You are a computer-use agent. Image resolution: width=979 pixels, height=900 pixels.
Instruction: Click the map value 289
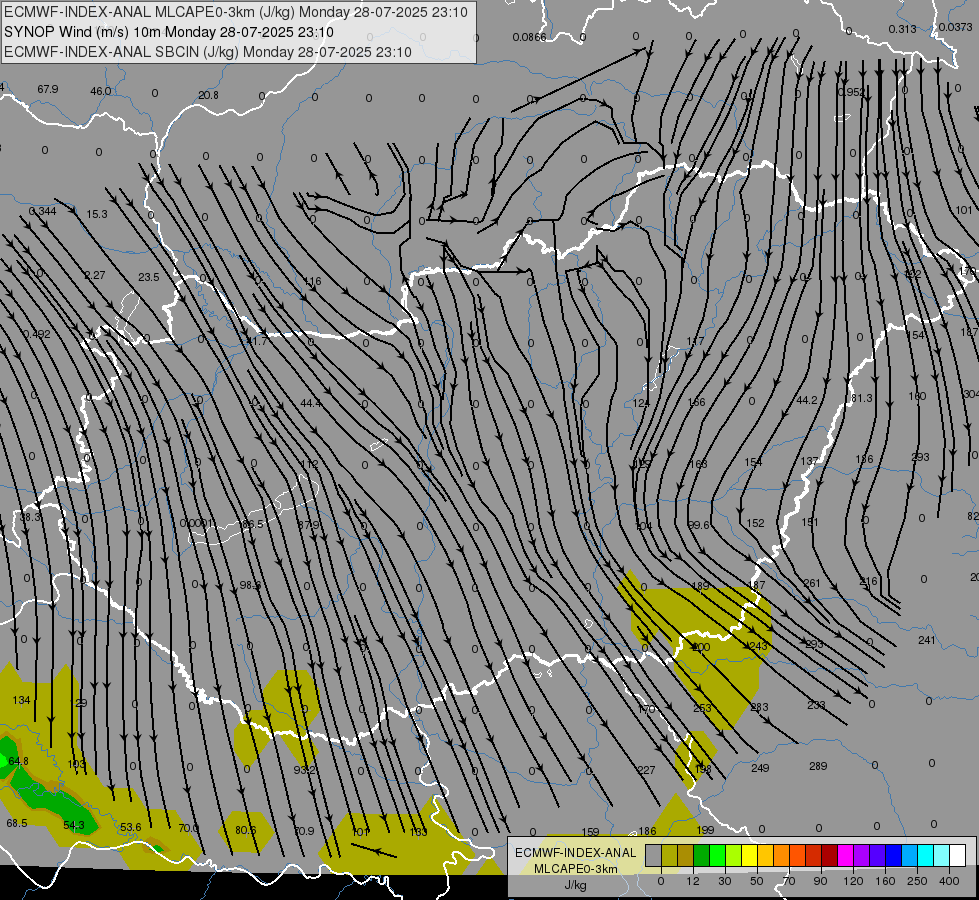point(818,766)
